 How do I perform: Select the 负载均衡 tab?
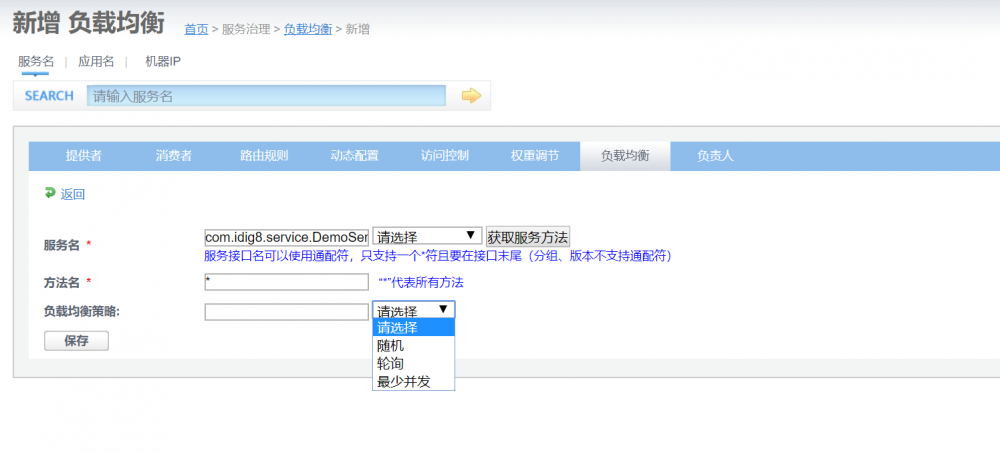pos(625,156)
